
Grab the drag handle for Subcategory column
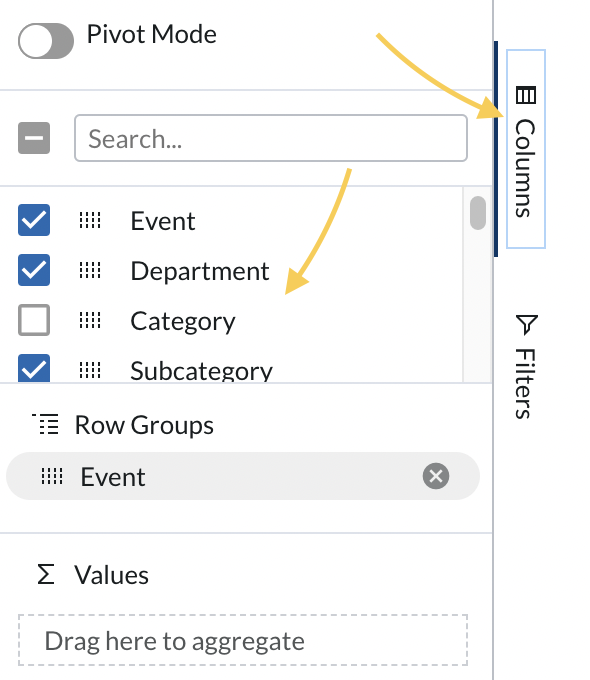(x=90, y=370)
